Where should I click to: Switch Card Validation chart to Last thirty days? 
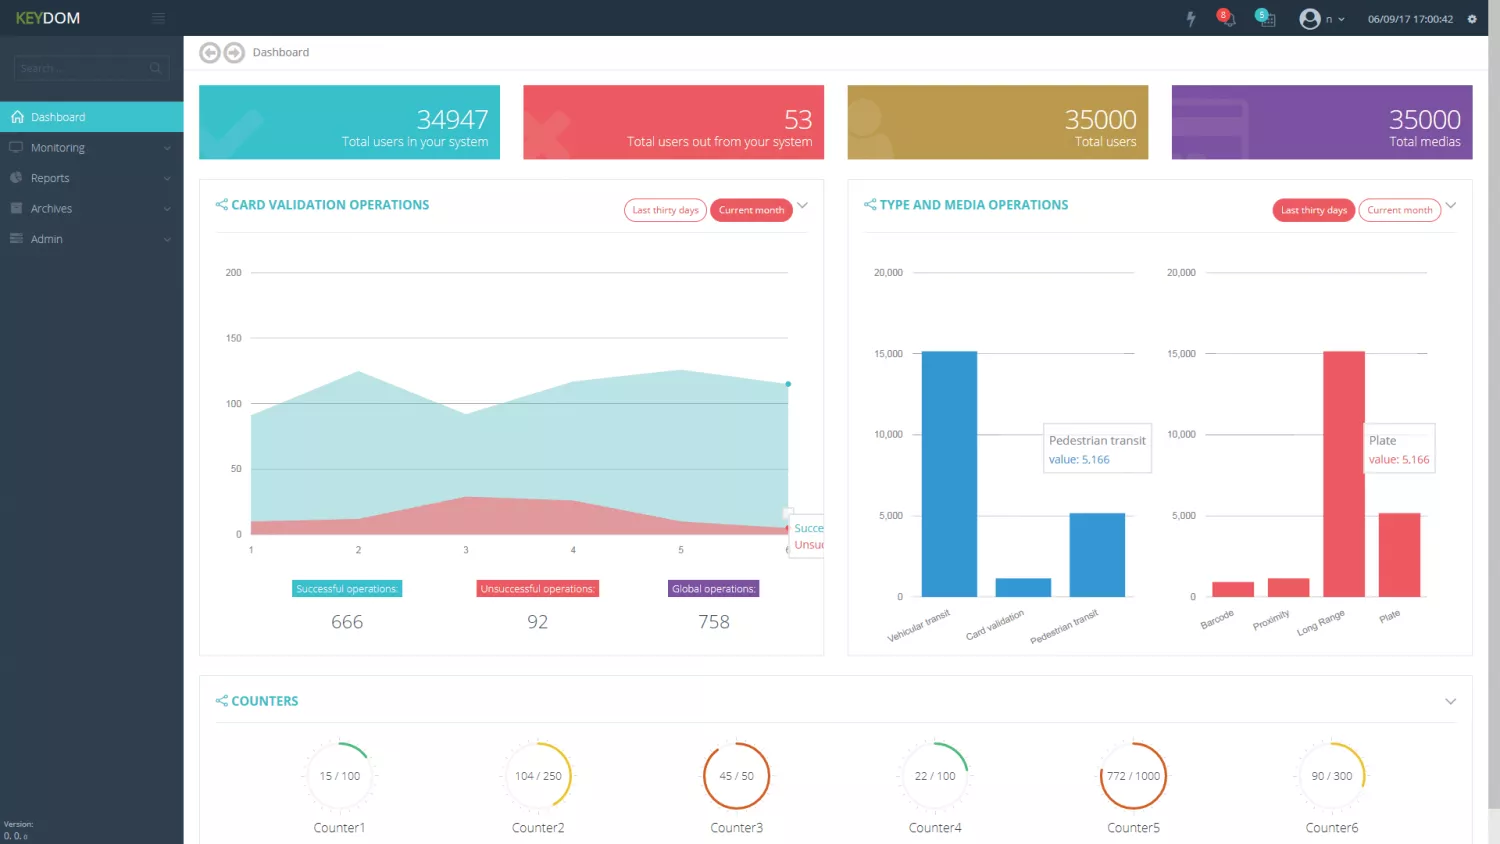pyautogui.click(x=665, y=210)
